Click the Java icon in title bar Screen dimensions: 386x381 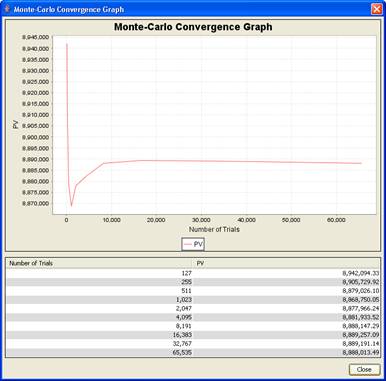7,9
